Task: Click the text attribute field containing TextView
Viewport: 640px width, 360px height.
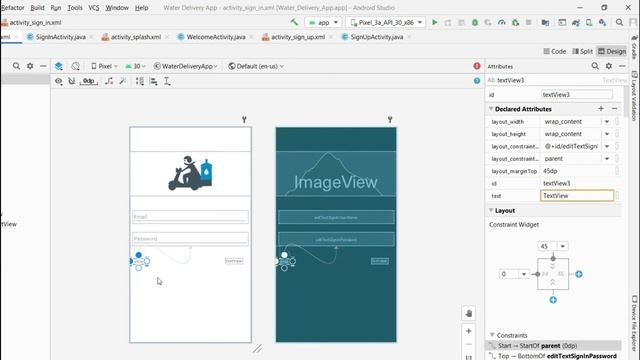Action: tap(577, 196)
